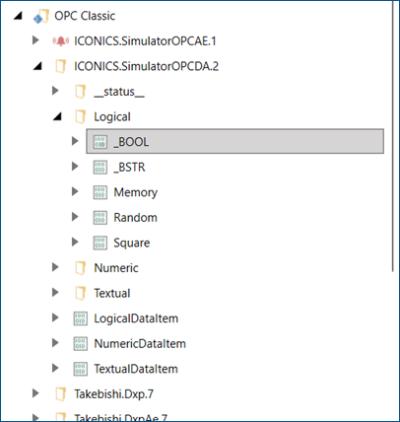Viewport: 400px width, 422px height.
Task: Expand the Takebishi.Dxp.7 node
Action: click(x=35, y=393)
